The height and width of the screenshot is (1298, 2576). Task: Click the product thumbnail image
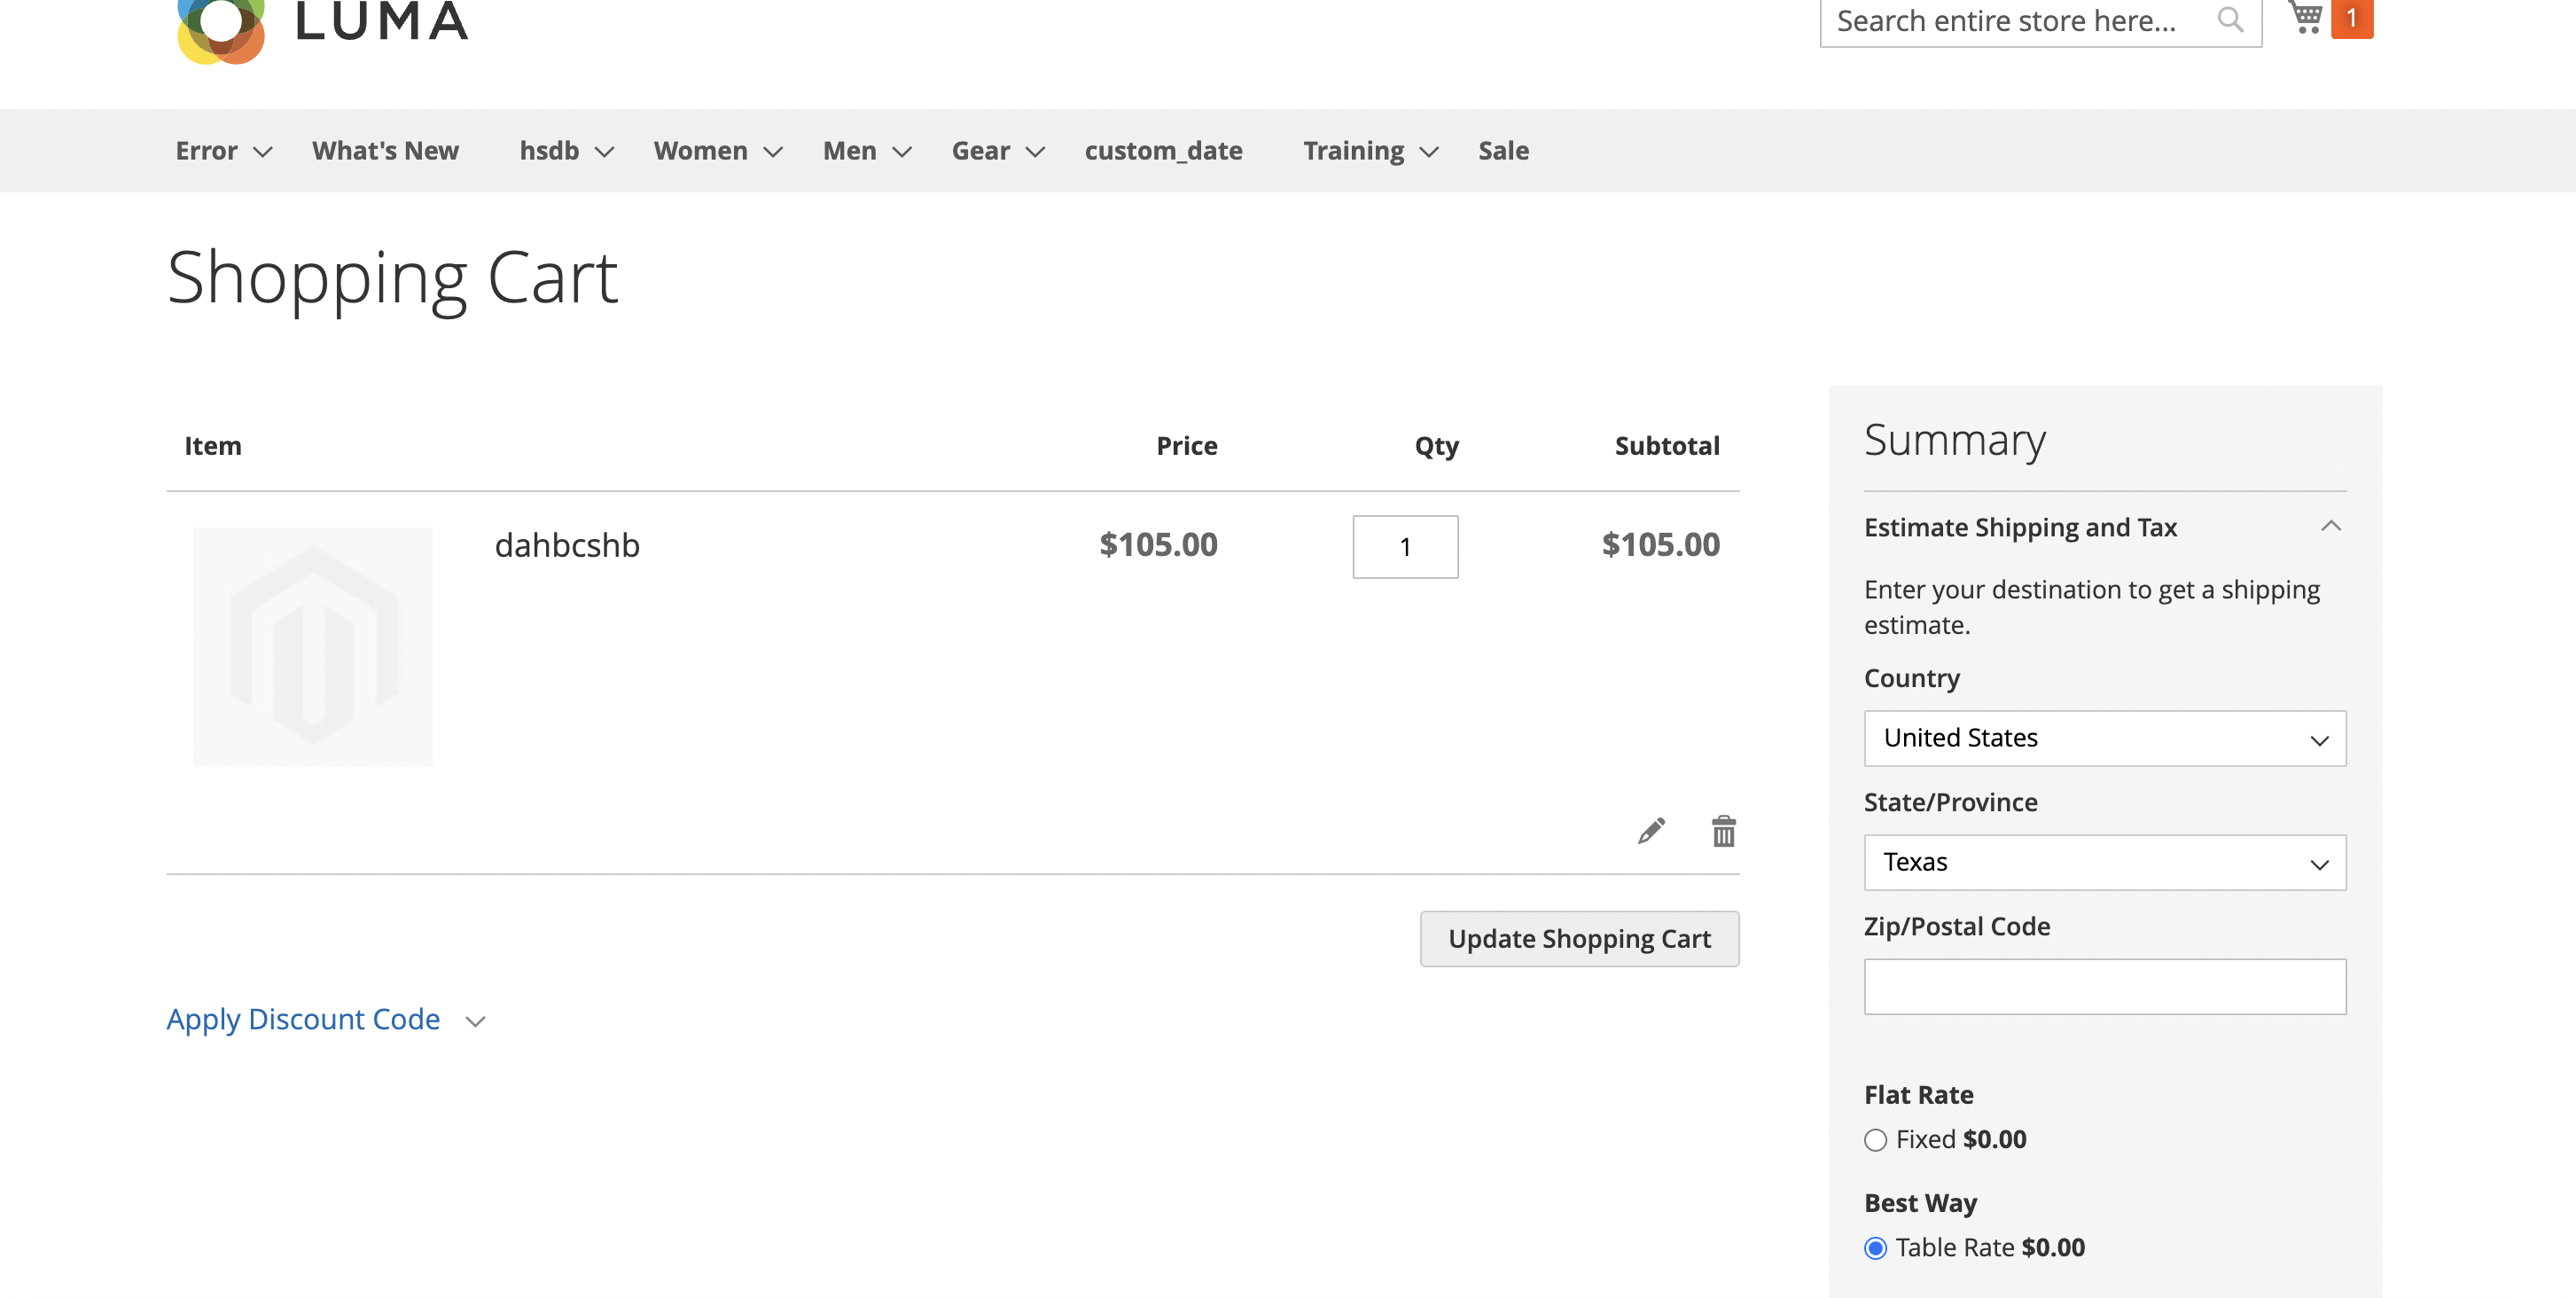pyautogui.click(x=312, y=646)
